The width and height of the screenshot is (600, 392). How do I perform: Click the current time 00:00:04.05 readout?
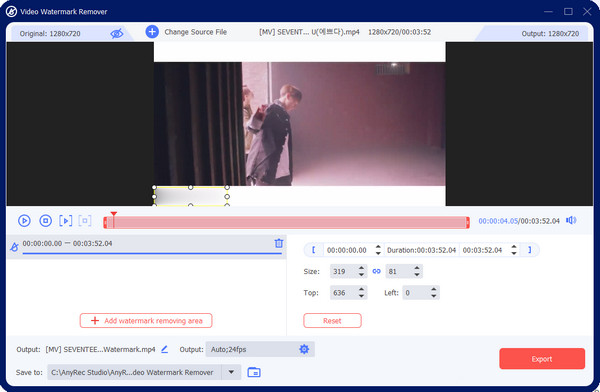pos(498,221)
